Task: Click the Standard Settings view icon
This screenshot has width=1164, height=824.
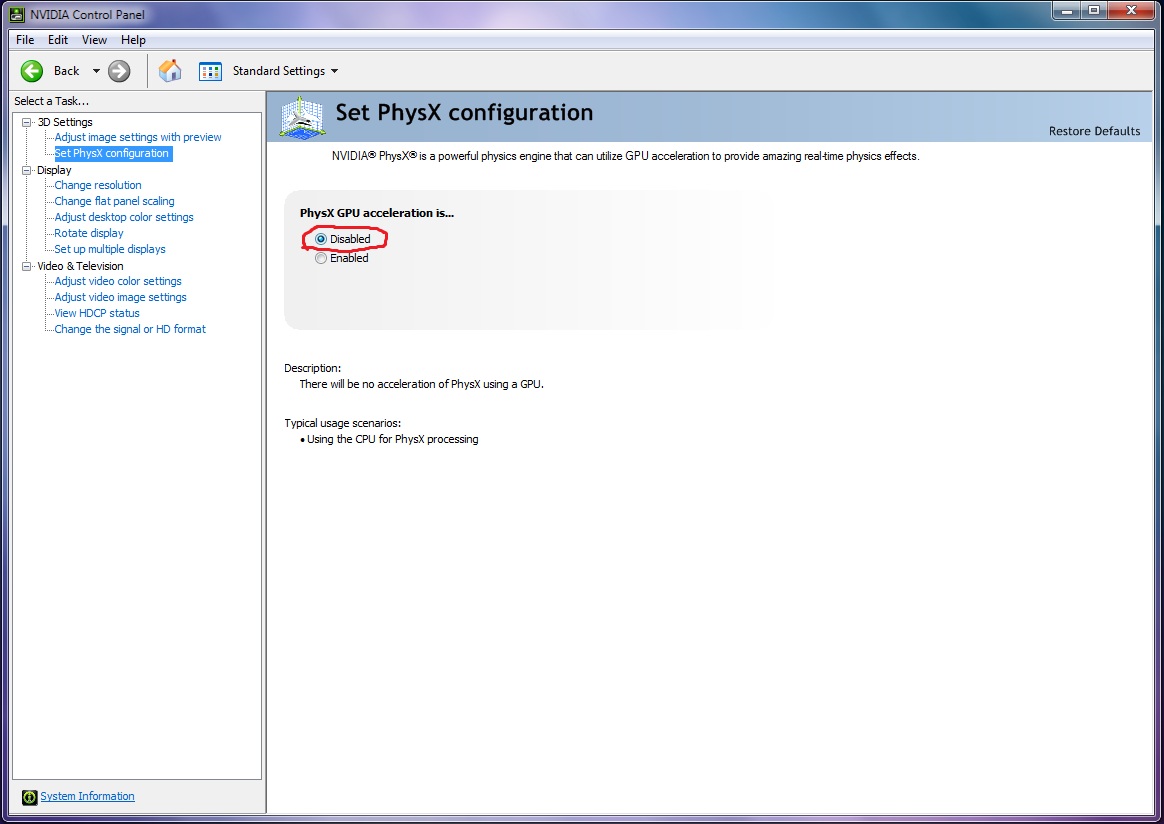Action: click(210, 71)
